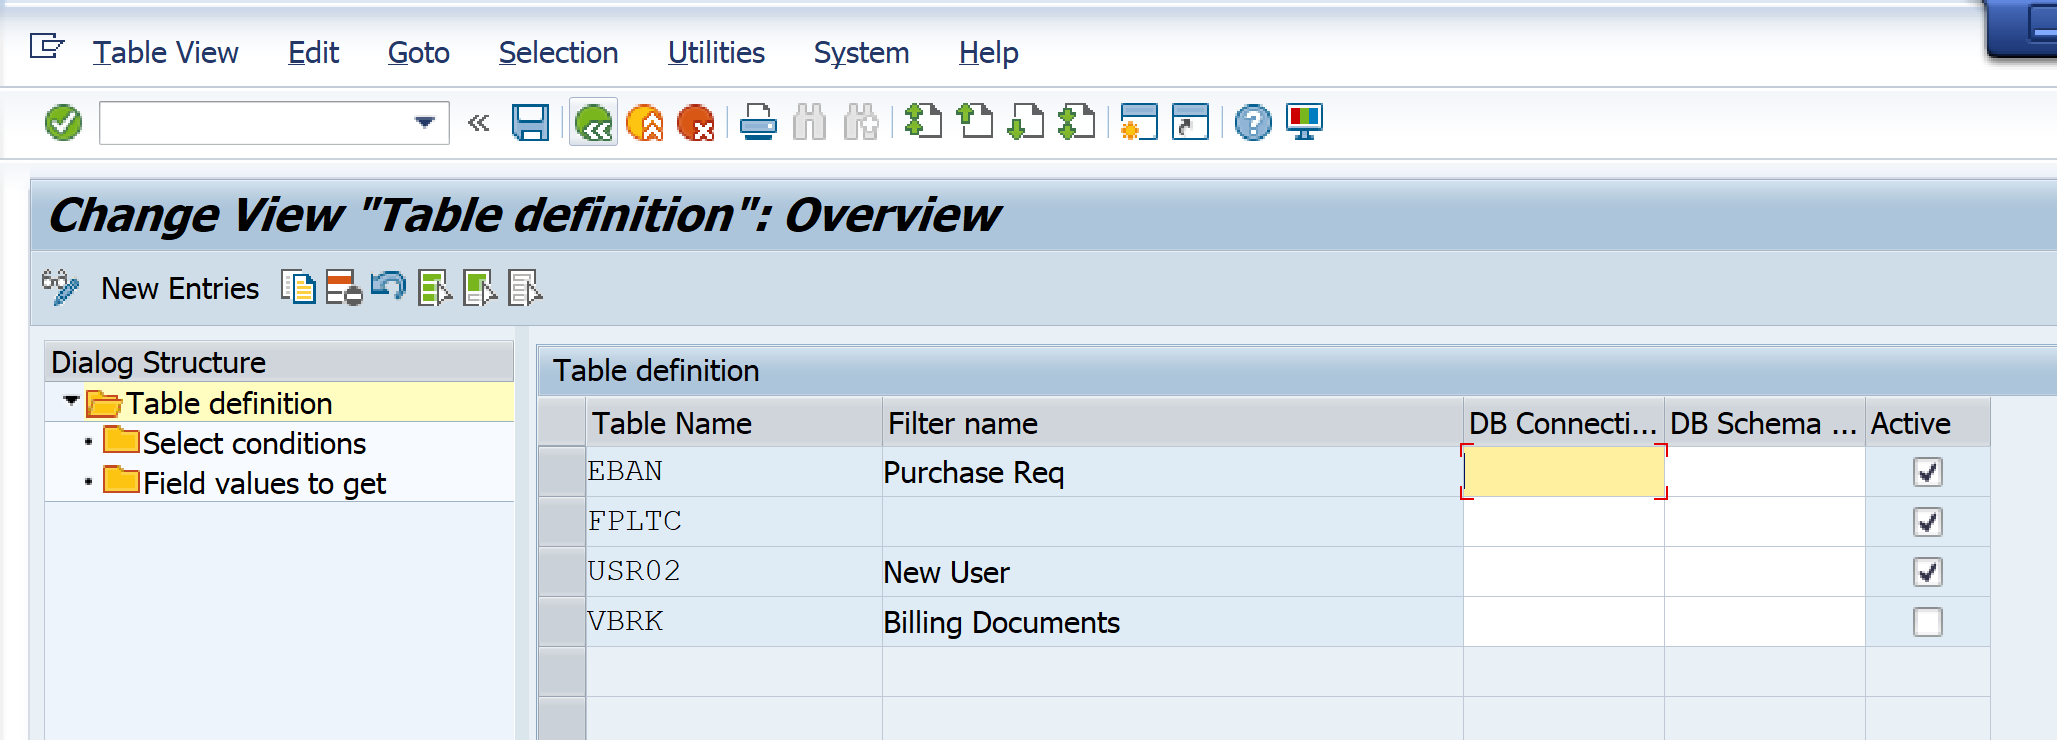
Task: Click the New Entries button
Action: click(x=180, y=288)
